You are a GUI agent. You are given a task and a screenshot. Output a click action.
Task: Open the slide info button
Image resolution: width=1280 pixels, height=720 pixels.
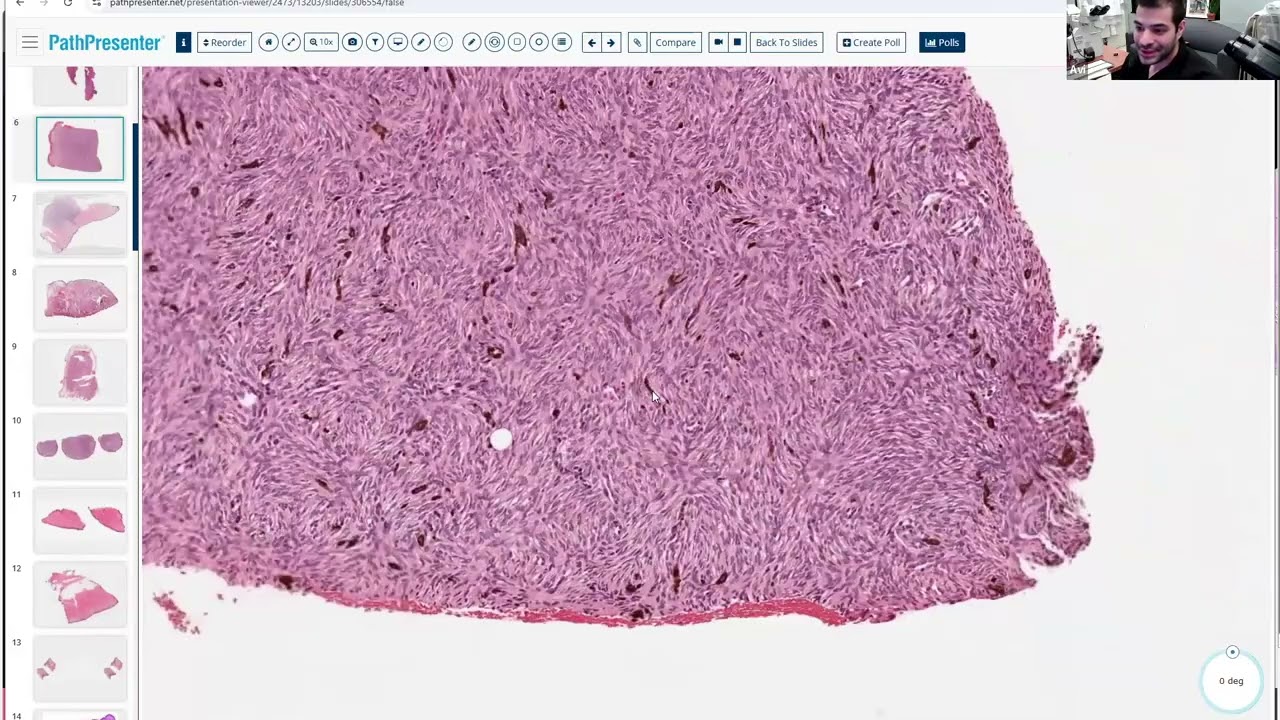click(x=183, y=42)
